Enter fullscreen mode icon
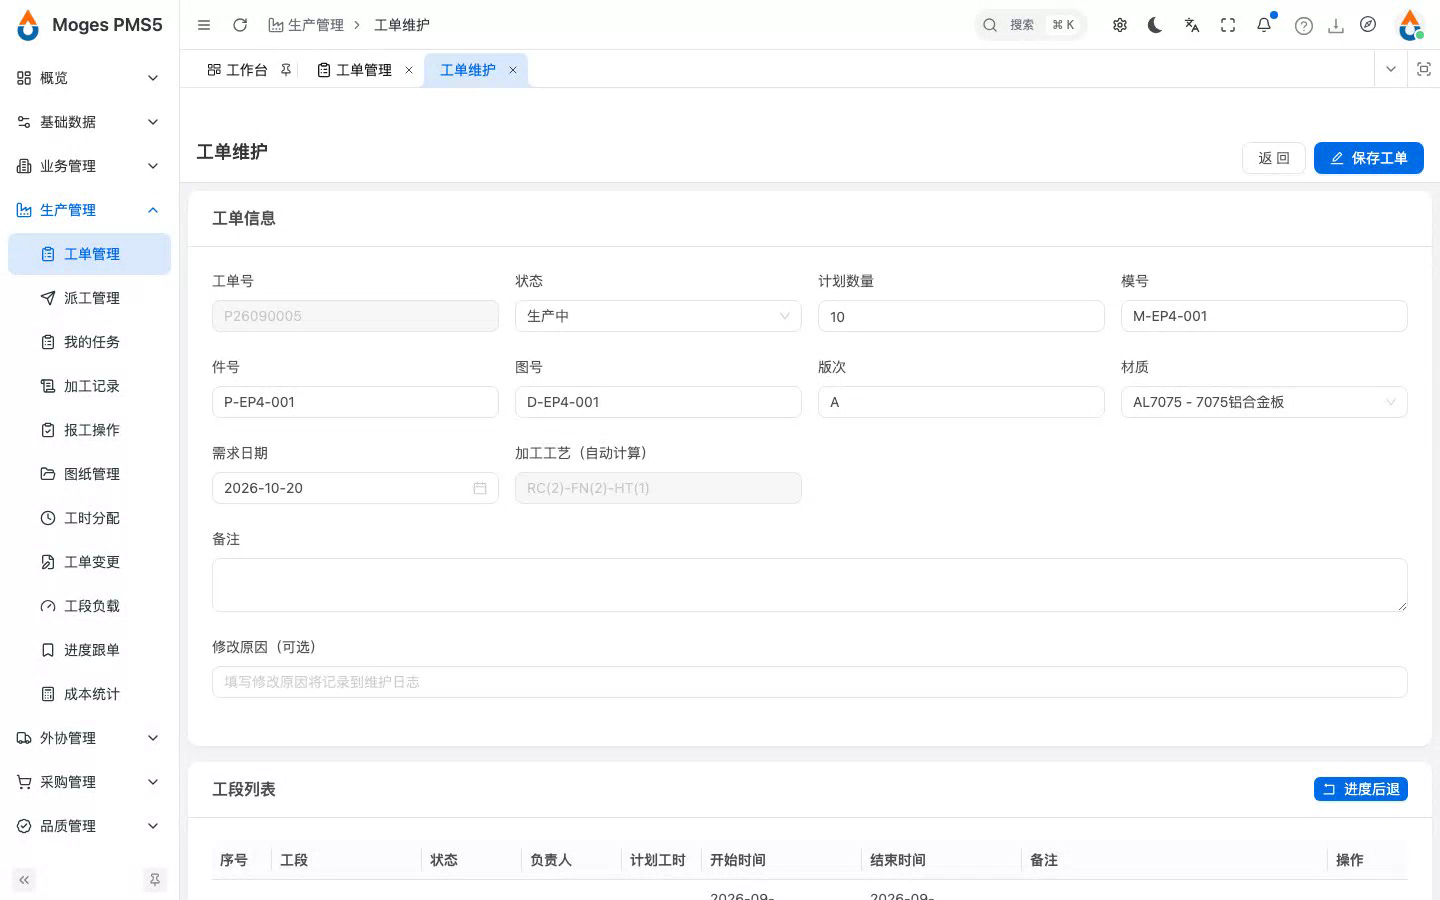 click(1228, 25)
